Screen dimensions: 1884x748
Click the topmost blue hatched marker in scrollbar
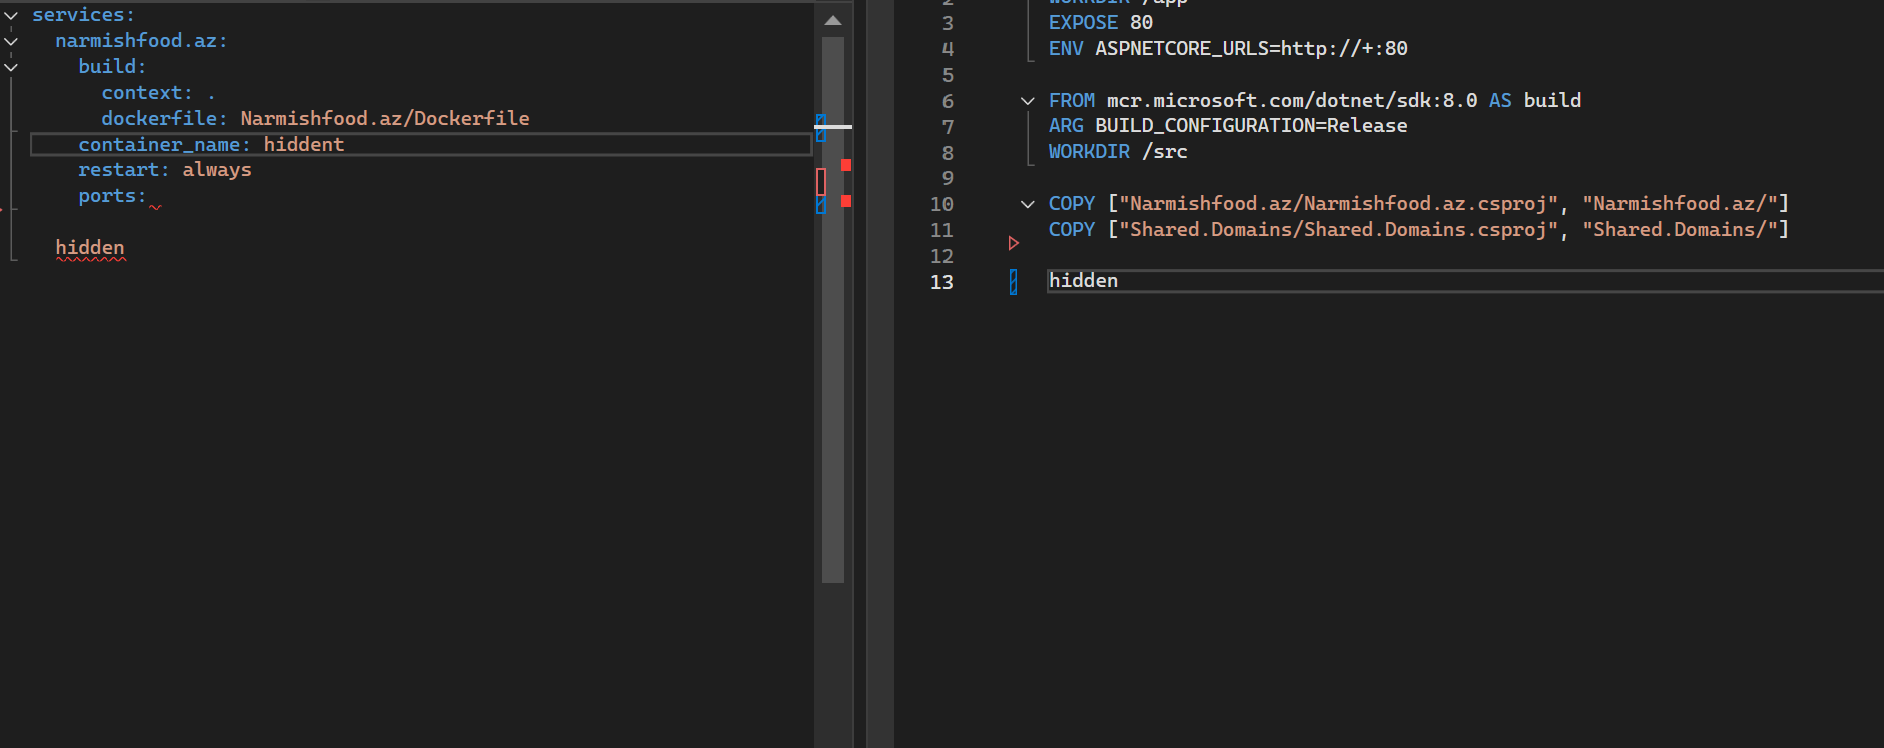[821, 120]
